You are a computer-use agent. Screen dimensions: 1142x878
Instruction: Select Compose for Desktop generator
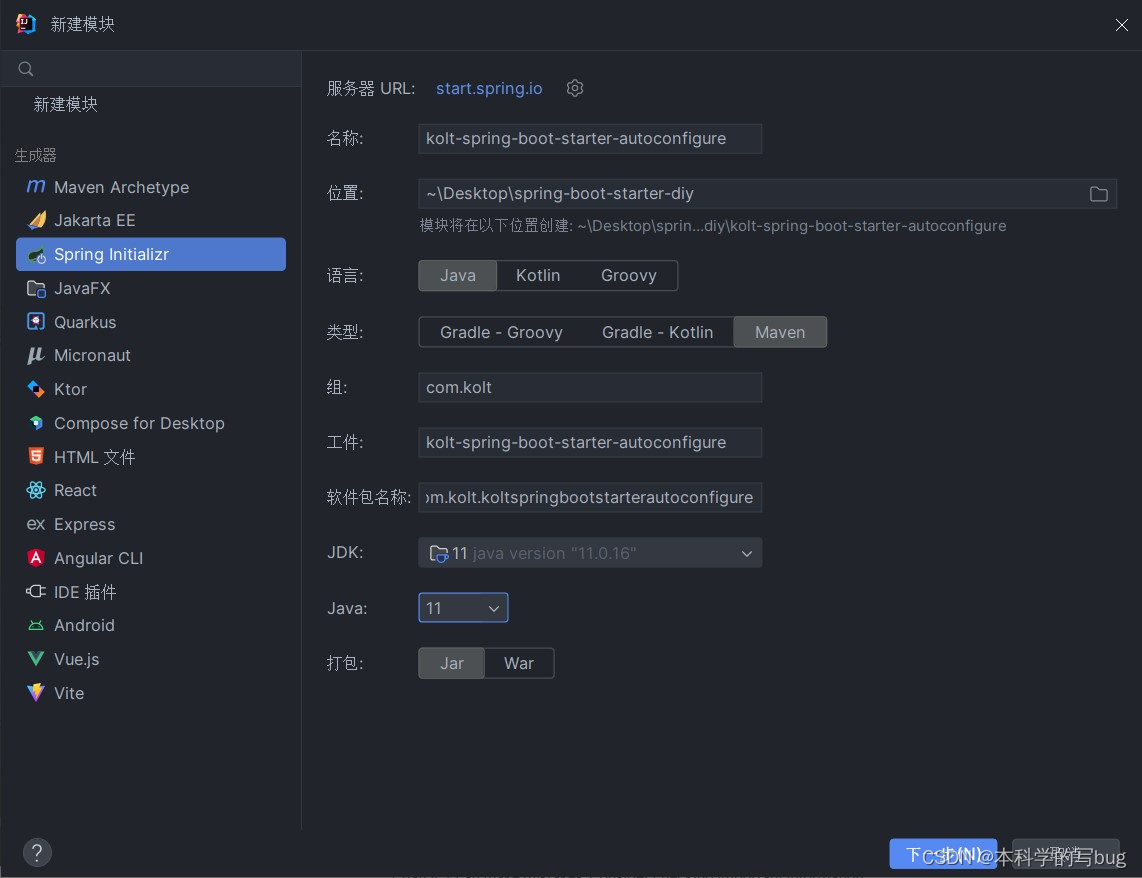point(151,423)
